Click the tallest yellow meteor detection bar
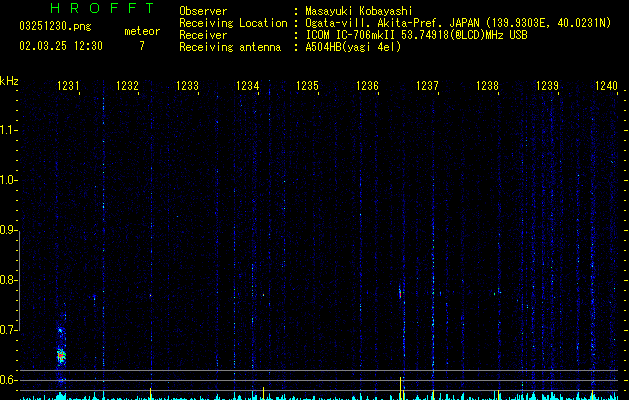The height and width of the screenshot is (400, 629). click(x=400, y=388)
